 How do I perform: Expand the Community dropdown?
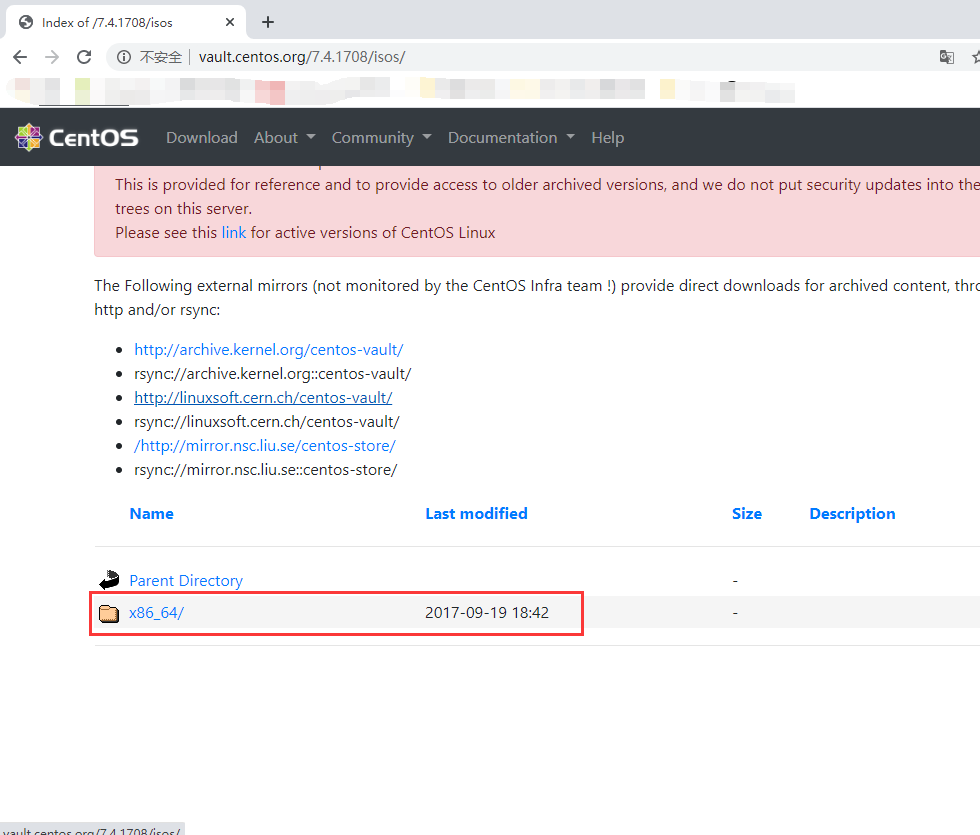pos(381,138)
